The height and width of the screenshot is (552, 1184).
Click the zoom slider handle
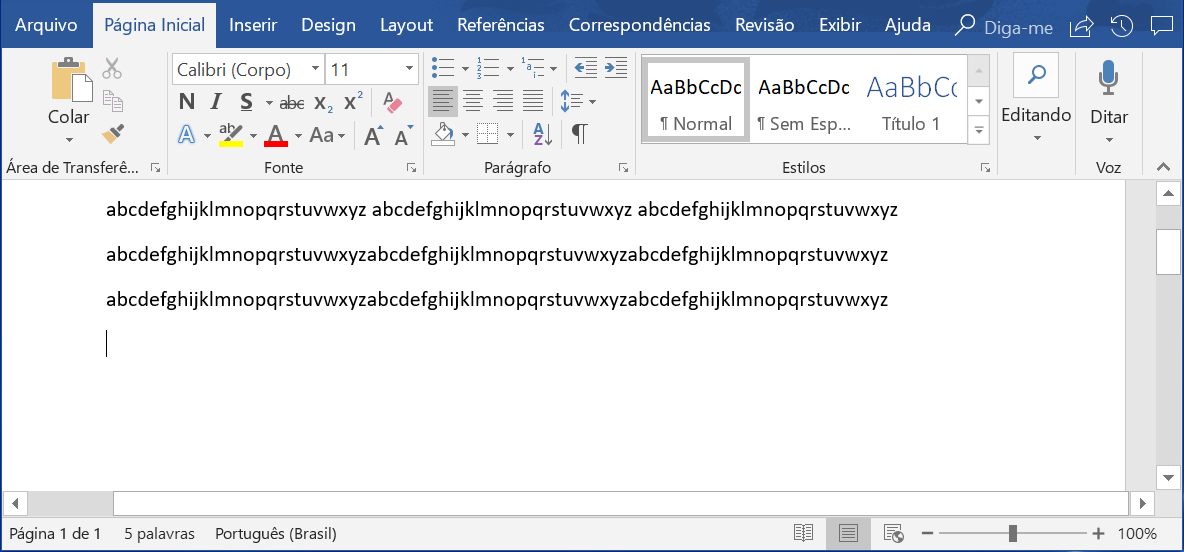[1013, 534]
